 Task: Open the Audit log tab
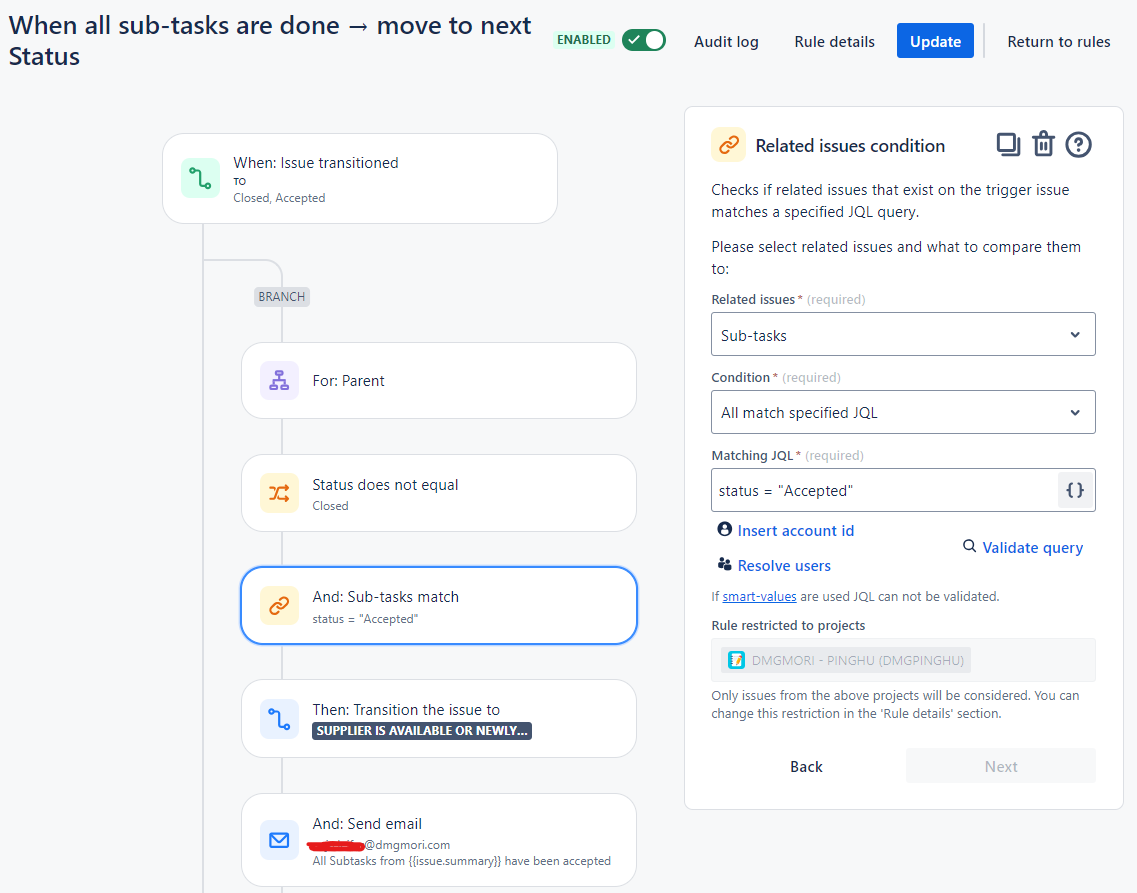[x=726, y=41]
